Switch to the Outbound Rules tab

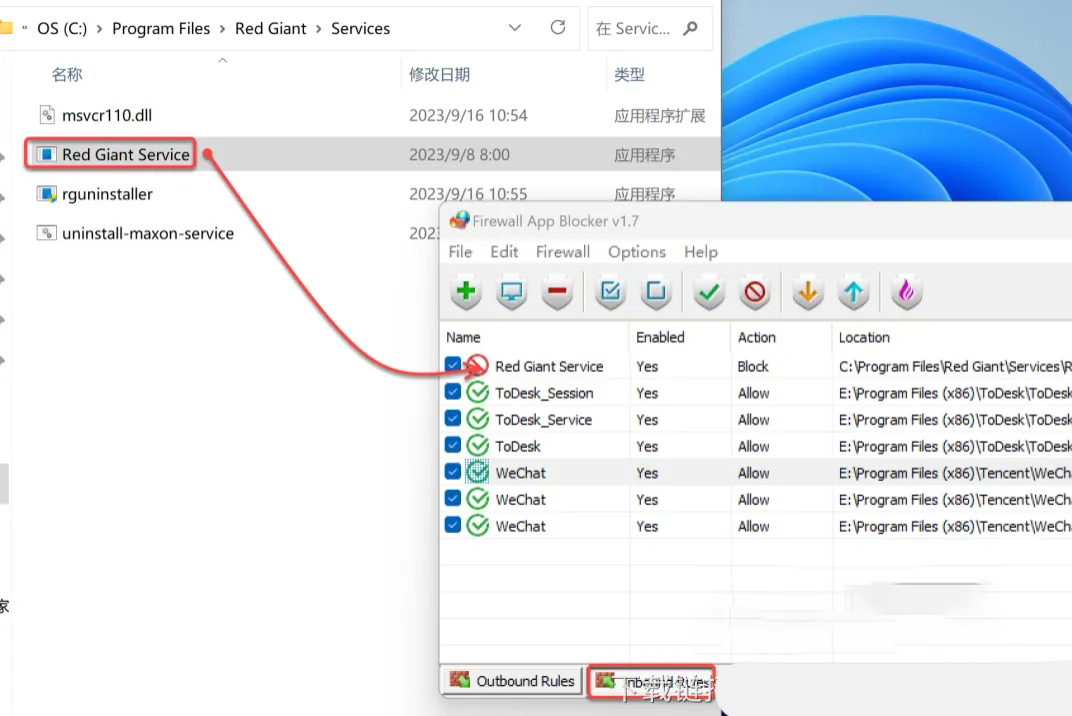tap(511, 681)
